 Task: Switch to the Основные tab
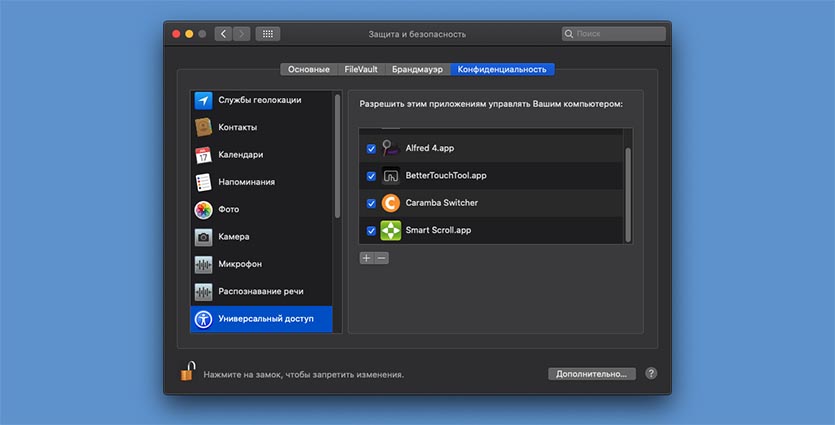click(308, 69)
